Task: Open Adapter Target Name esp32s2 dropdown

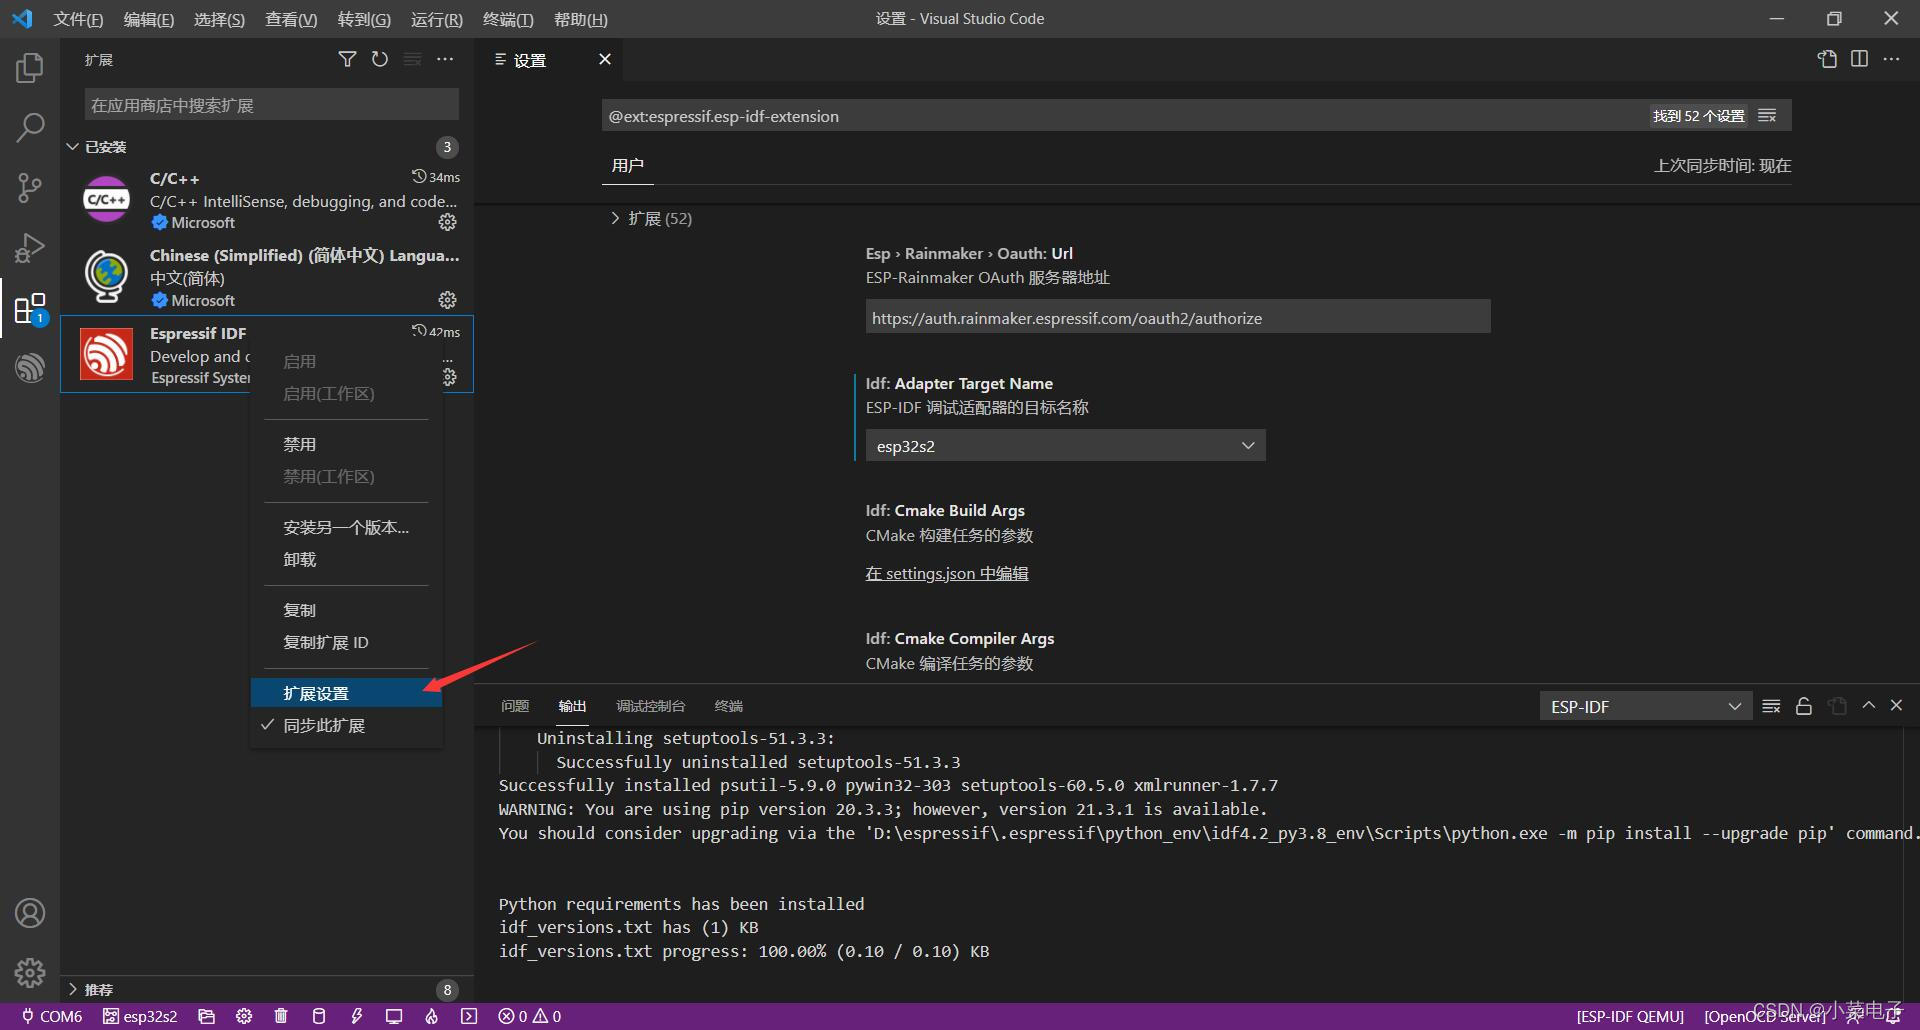Action: (x=1065, y=446)
